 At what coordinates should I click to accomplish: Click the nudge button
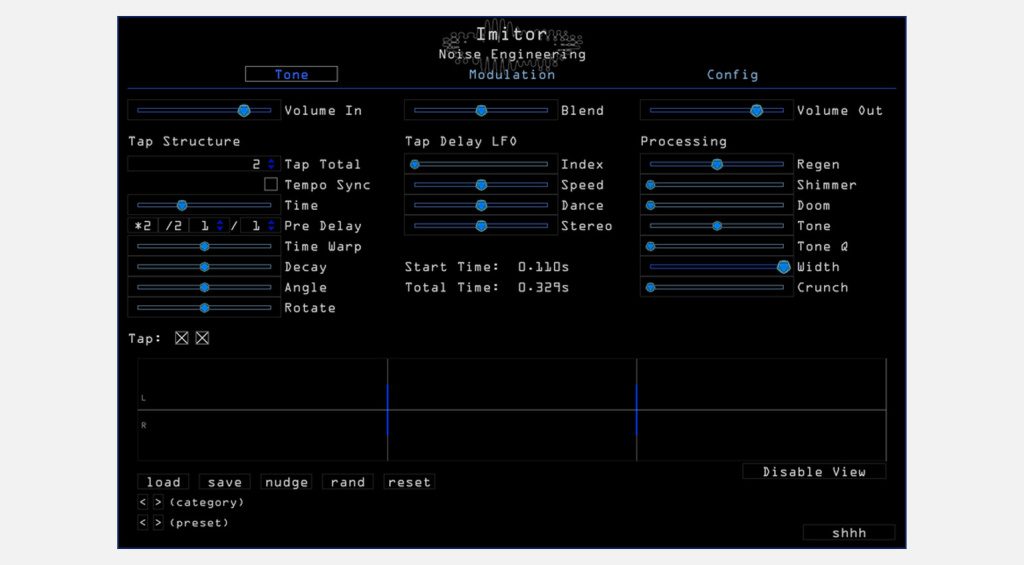pyautogui.click(x=286, y=482)
